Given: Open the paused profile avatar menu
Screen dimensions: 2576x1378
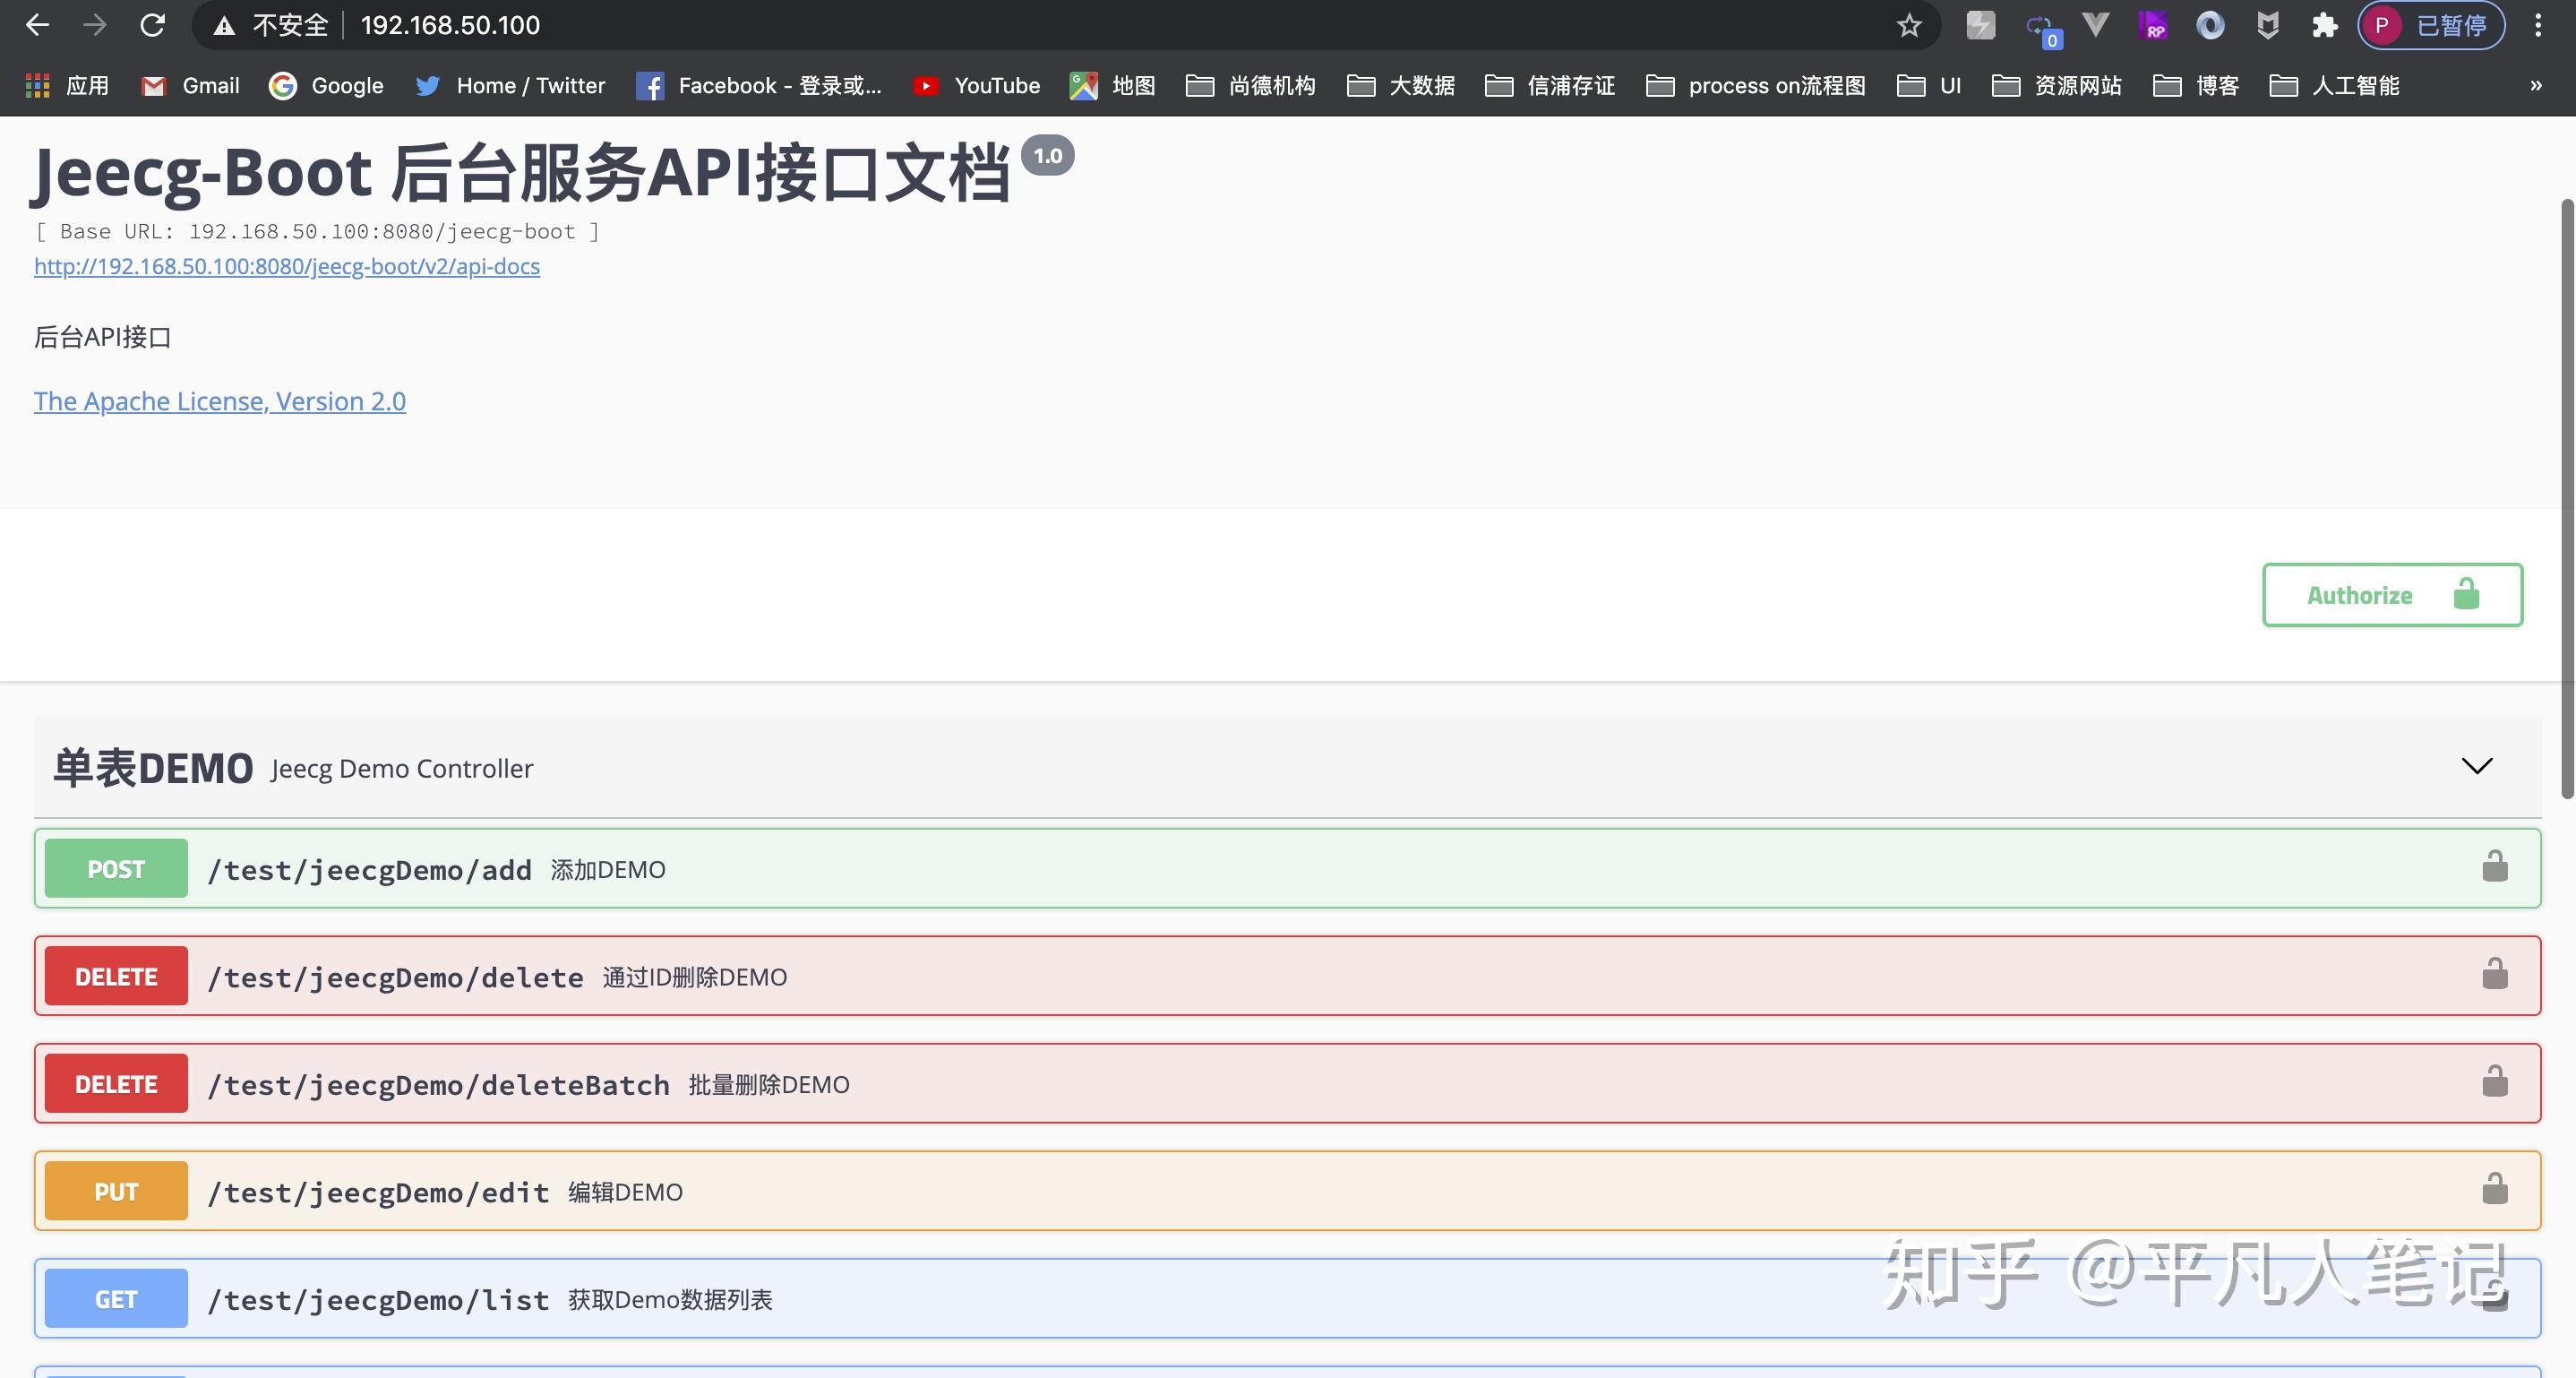Looking at the screenshot, I should tap(2430, 24).
